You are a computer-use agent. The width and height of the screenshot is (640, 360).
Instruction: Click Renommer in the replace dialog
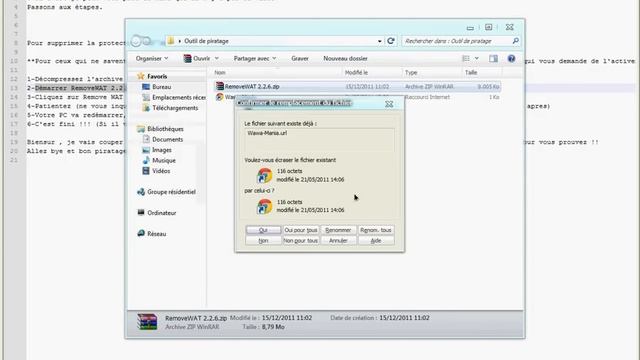click(338, 230)
